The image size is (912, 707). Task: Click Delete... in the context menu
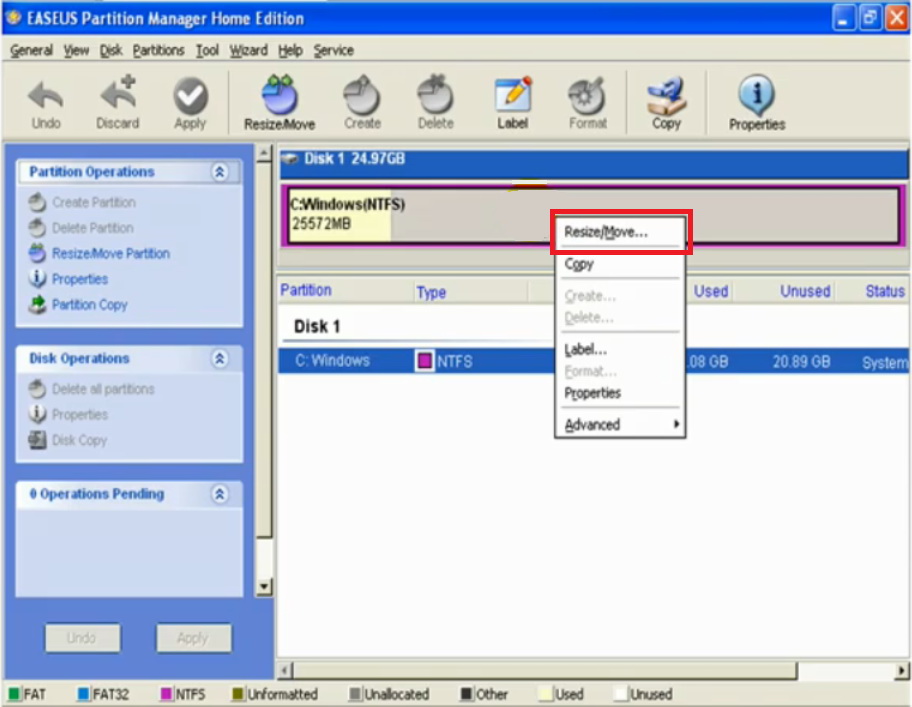[620, 318]
